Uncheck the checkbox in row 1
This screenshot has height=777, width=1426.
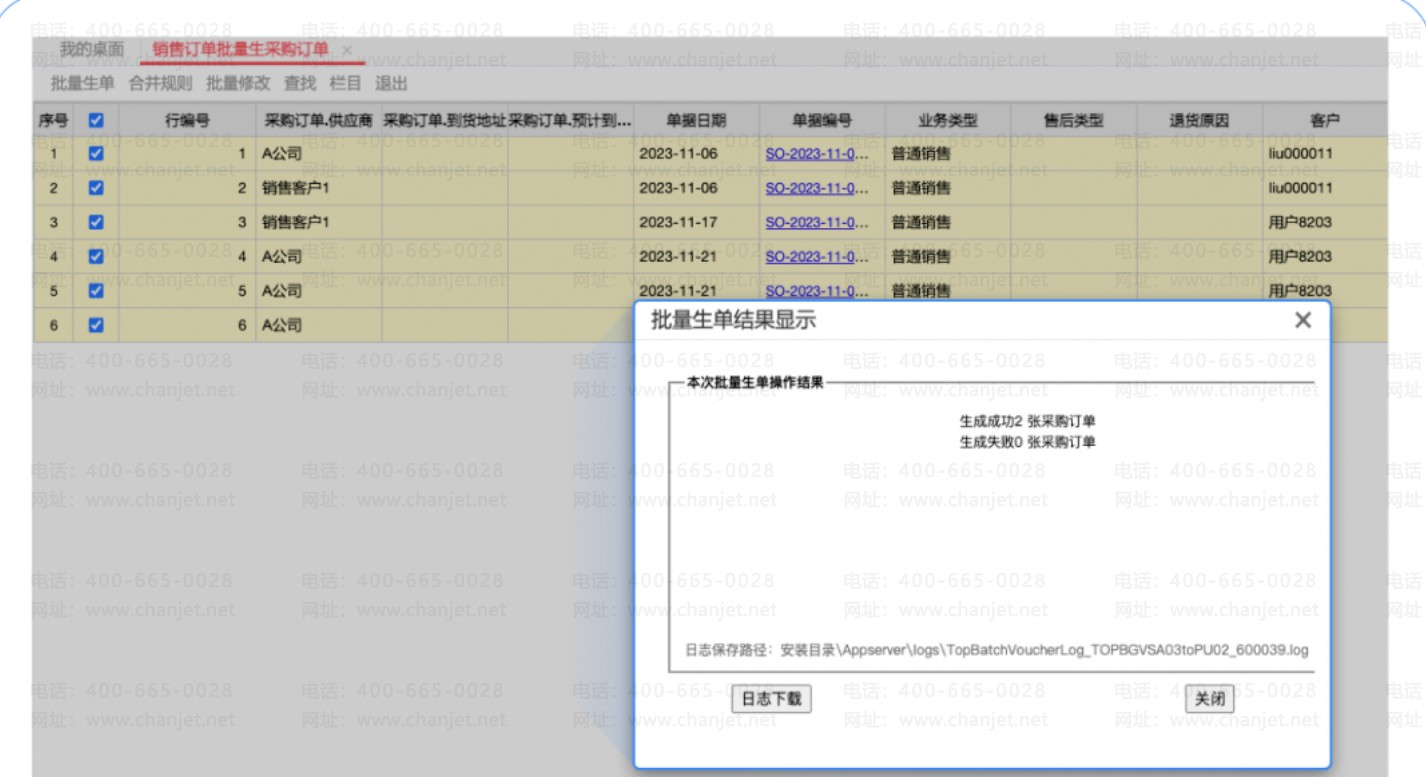pos(96,154)
